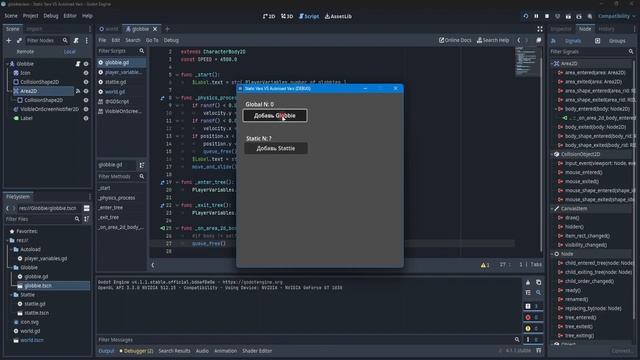
Task: Click the instance child scene link icon
Action: [x=19, y=40]
